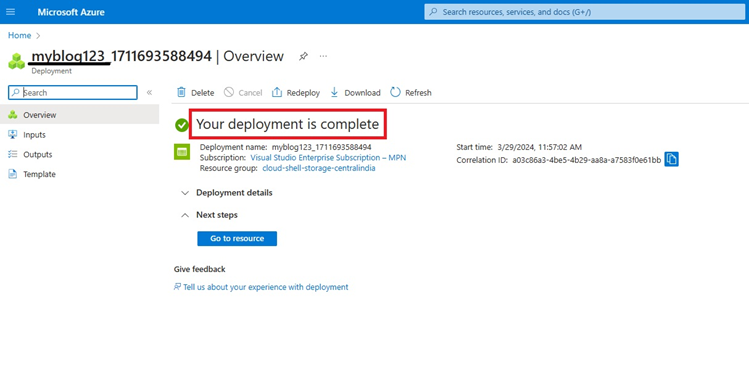Copy the Correlation ID to clipboard
The height and width of the screenshot is (375, 749).
[671, 160]
